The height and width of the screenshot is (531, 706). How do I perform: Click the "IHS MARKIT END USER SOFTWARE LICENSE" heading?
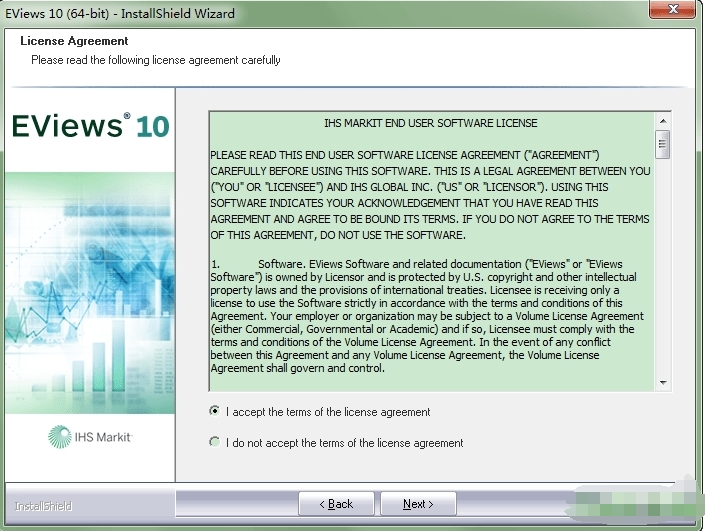431,123
